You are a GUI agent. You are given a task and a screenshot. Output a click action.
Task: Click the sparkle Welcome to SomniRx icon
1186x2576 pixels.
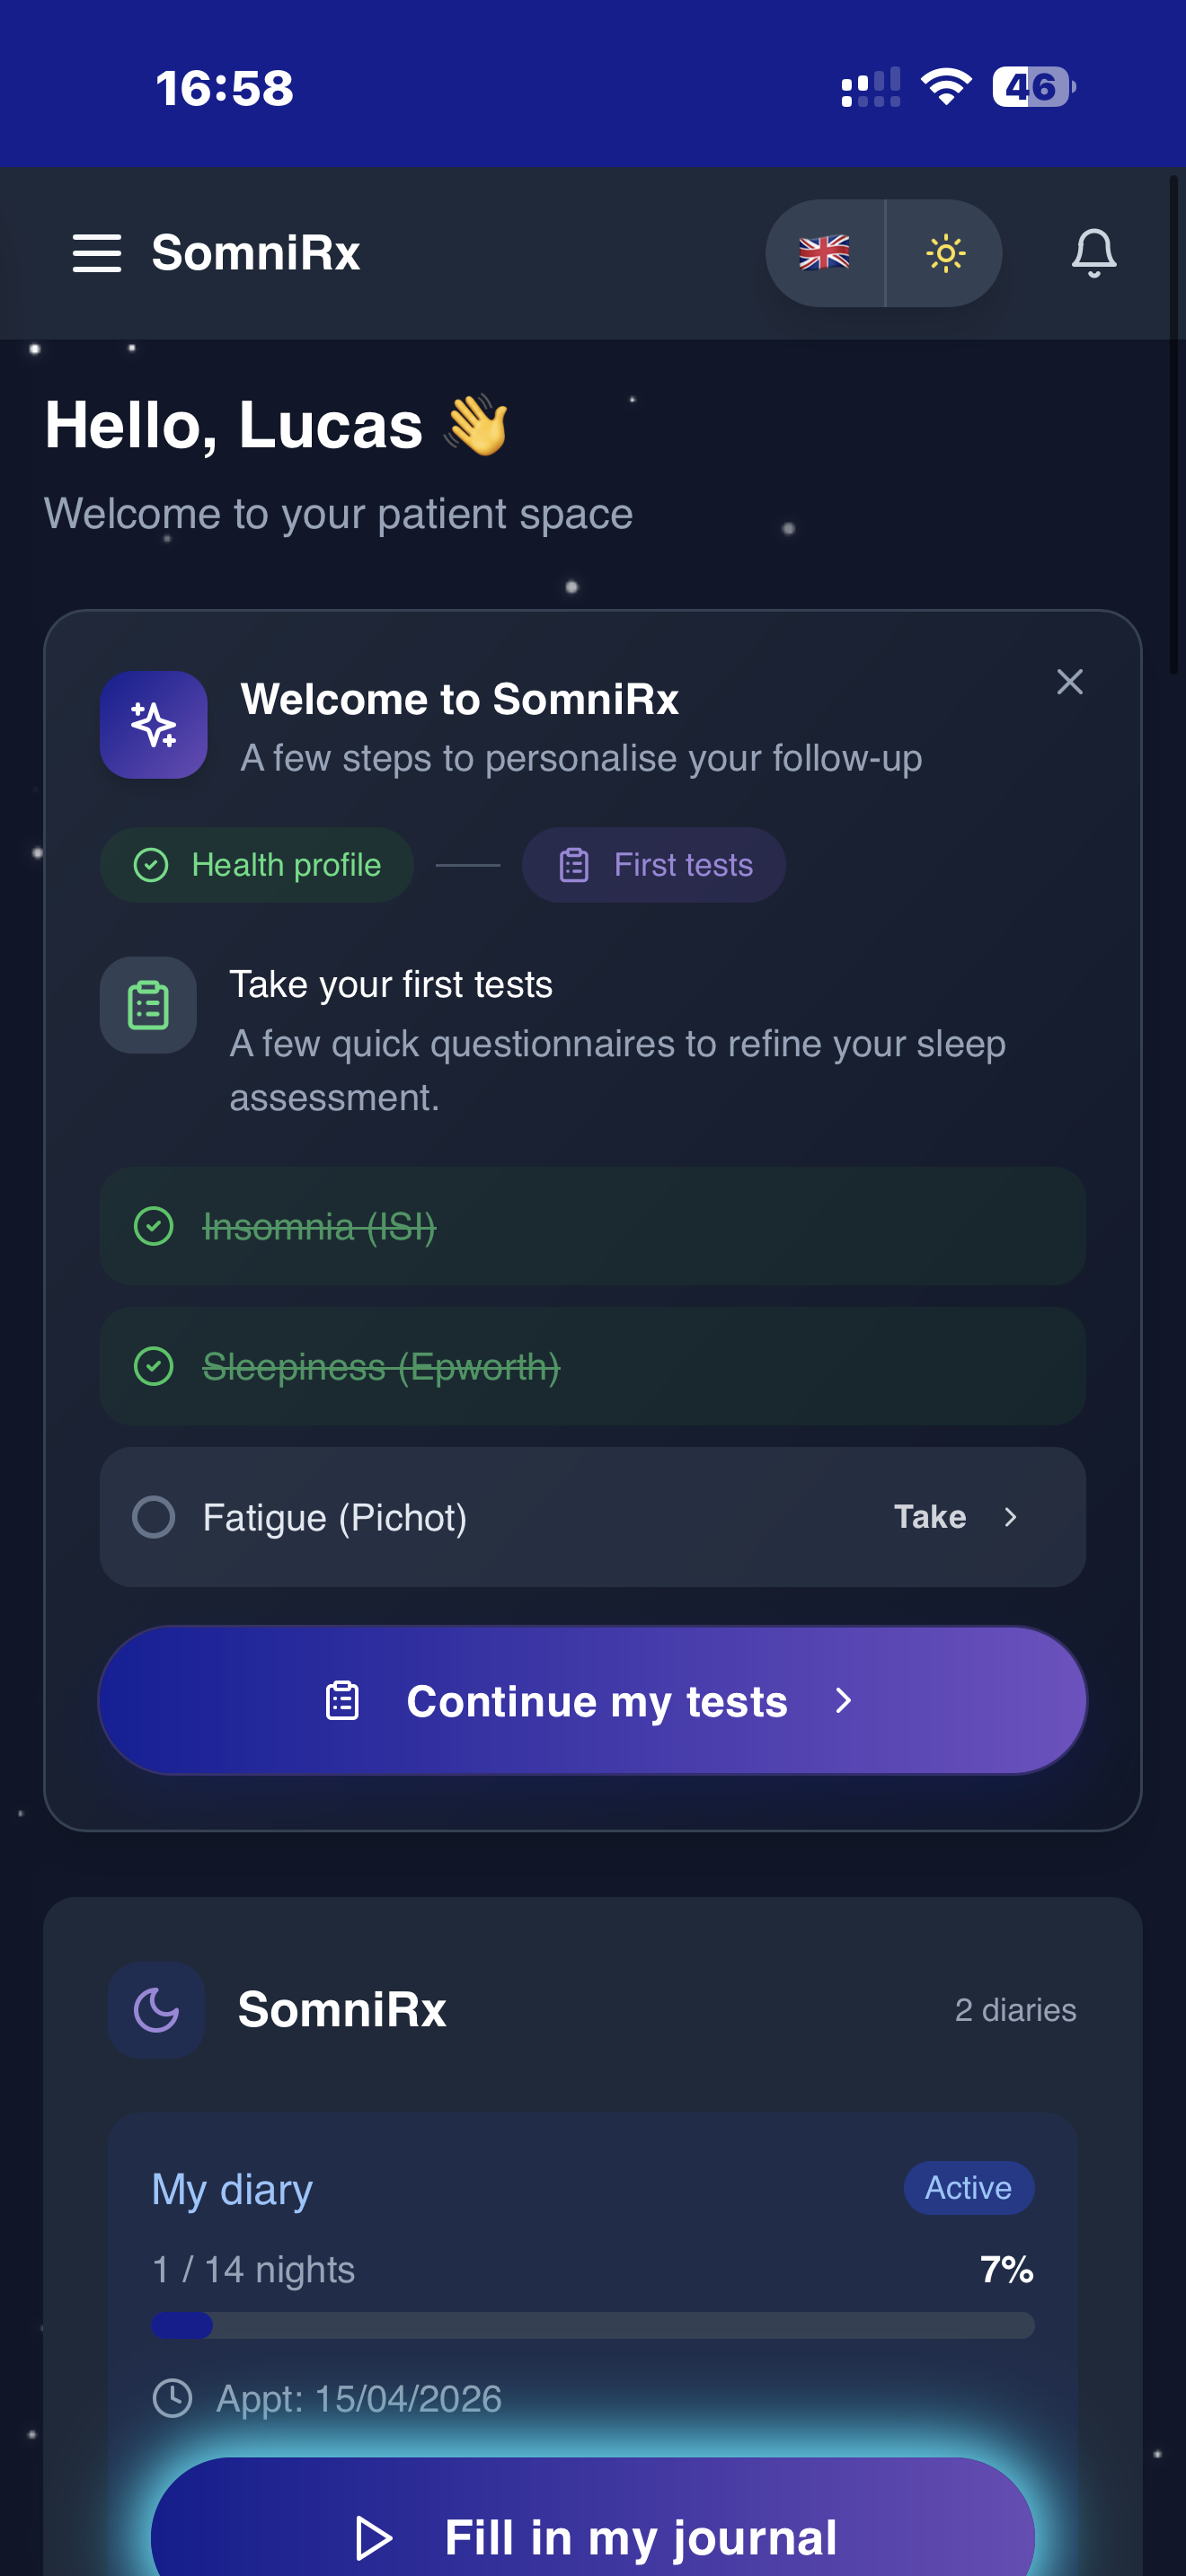tap(153, 725)
